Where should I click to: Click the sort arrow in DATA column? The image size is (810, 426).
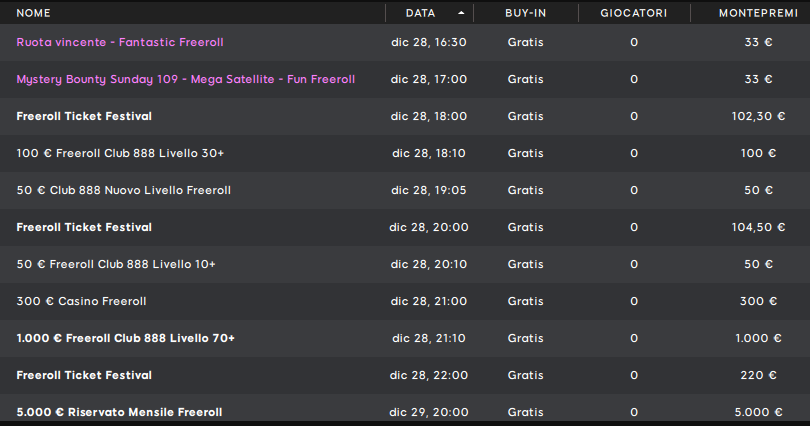(461, 13)
